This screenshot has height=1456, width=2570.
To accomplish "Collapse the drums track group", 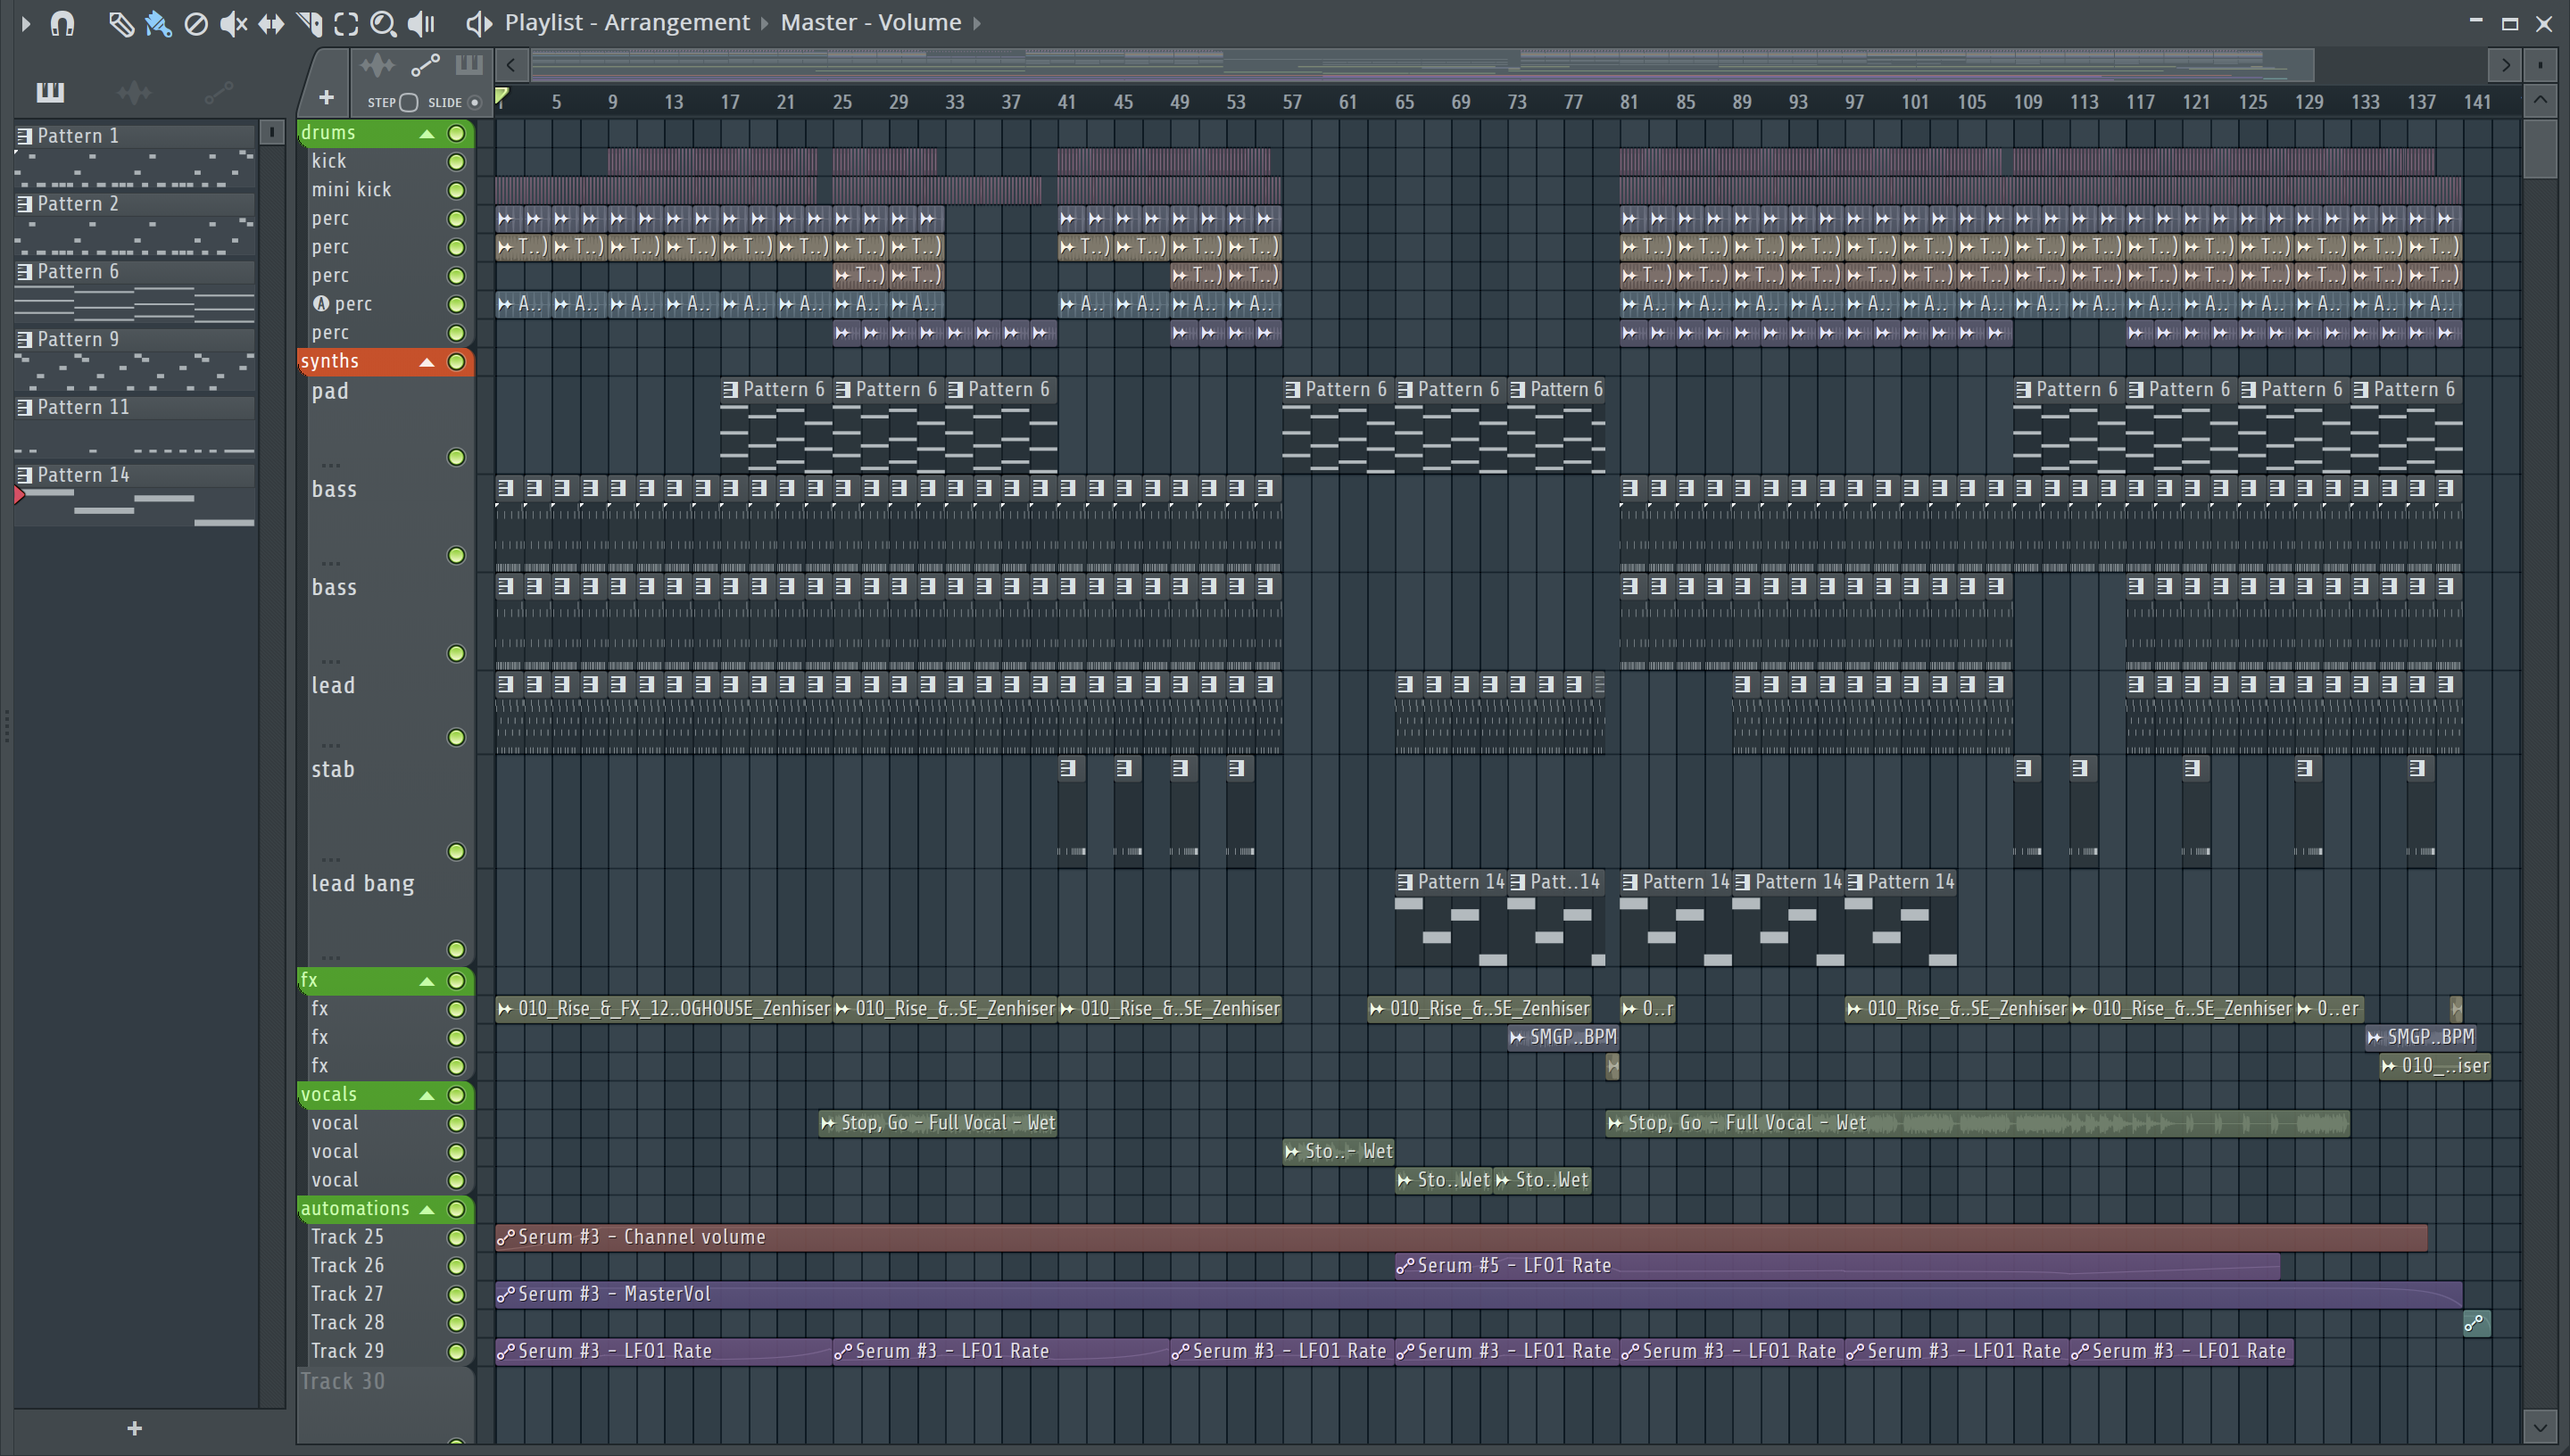I will 427,133.
